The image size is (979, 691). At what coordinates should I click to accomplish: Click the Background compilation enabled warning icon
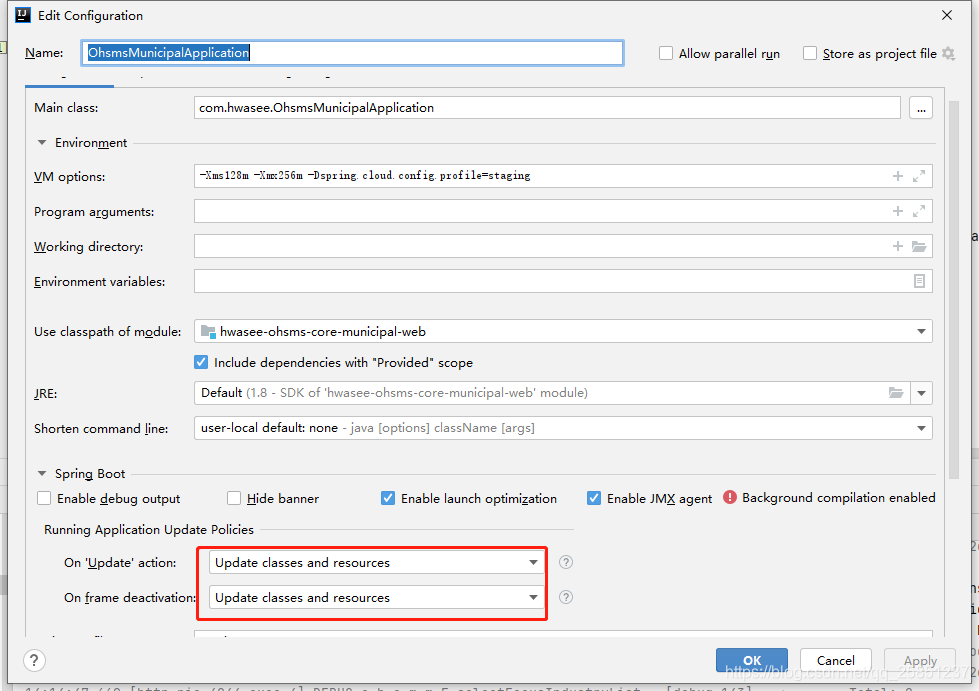click(x=730, y=497)
